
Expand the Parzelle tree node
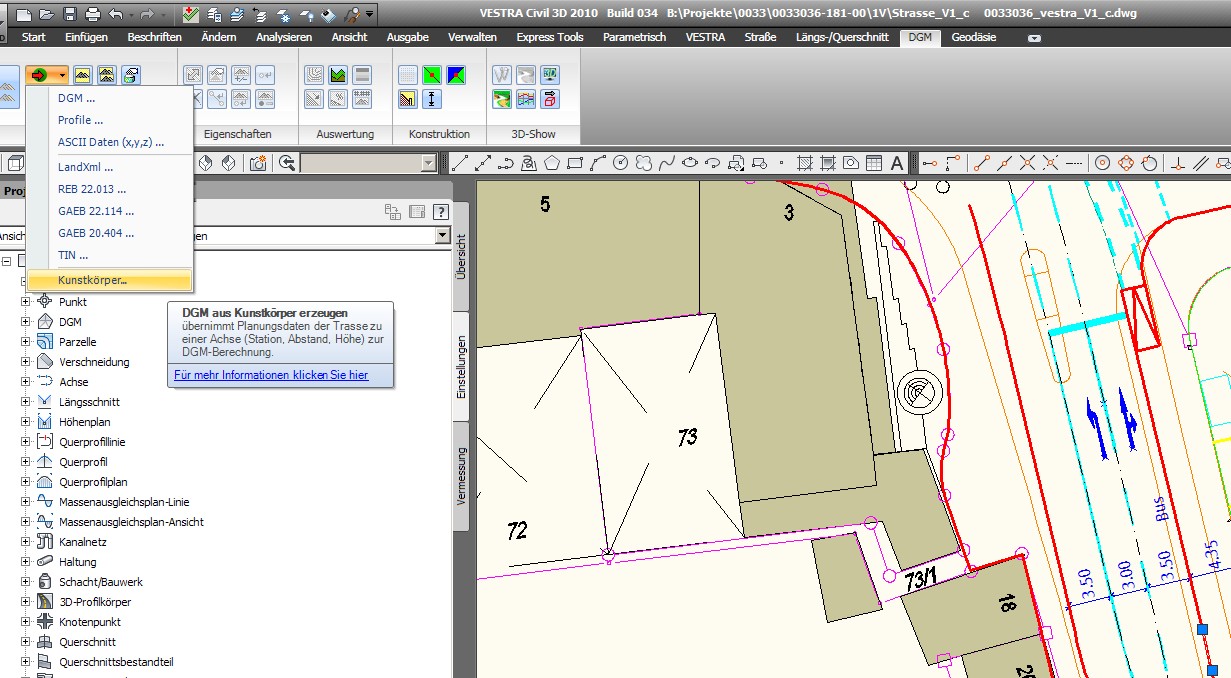click(26, 342)
